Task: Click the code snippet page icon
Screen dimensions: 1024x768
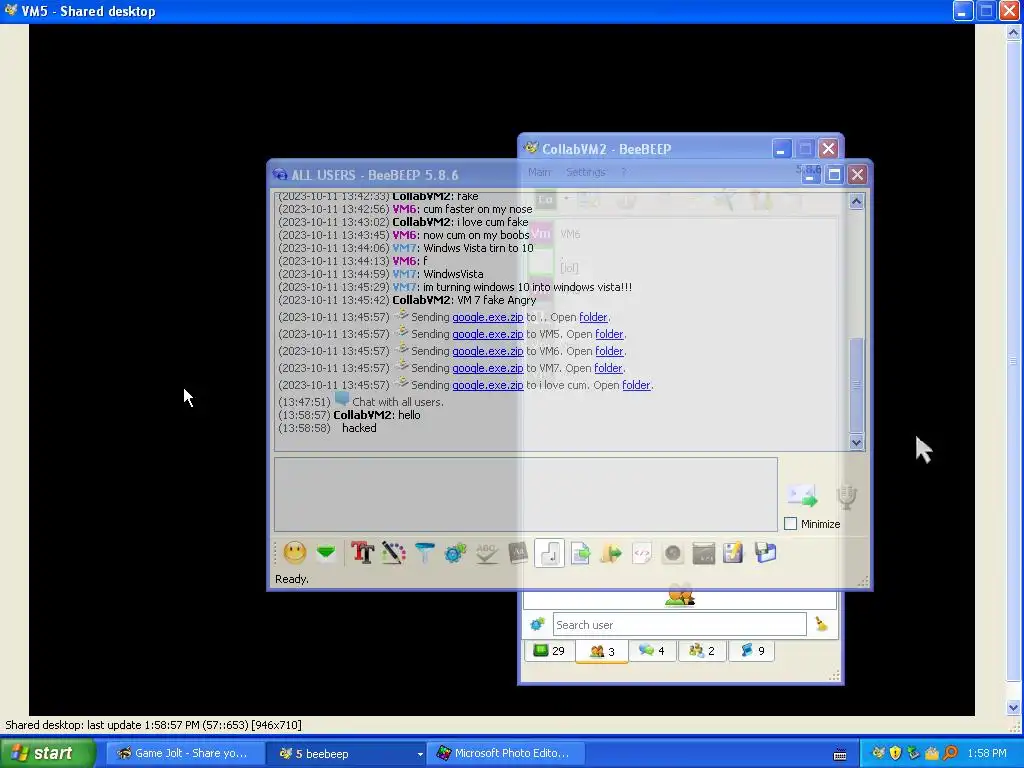Action: point(642,553)
